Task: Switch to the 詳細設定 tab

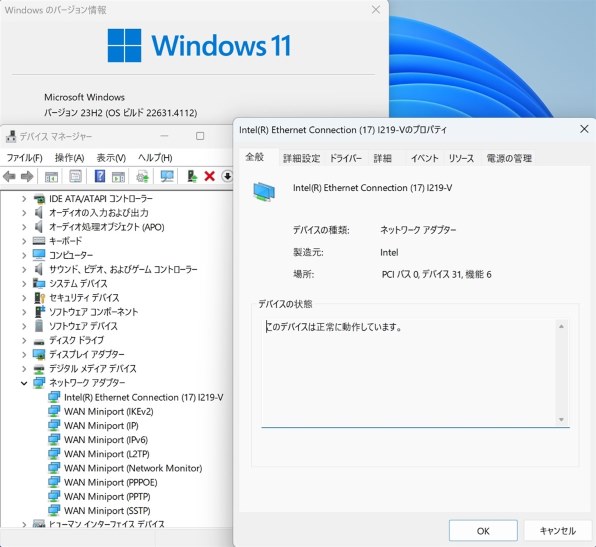Action: point(301,159)
